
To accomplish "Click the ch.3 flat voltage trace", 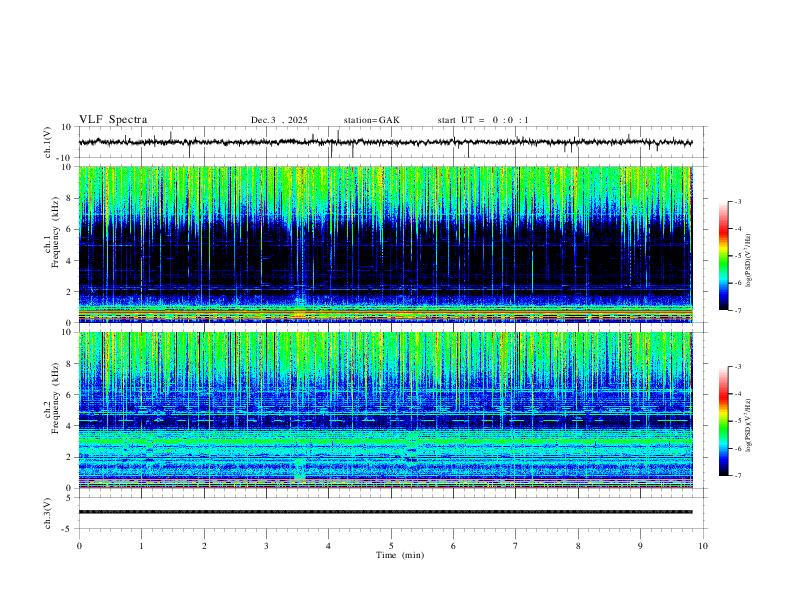I will tap(385, 512).
